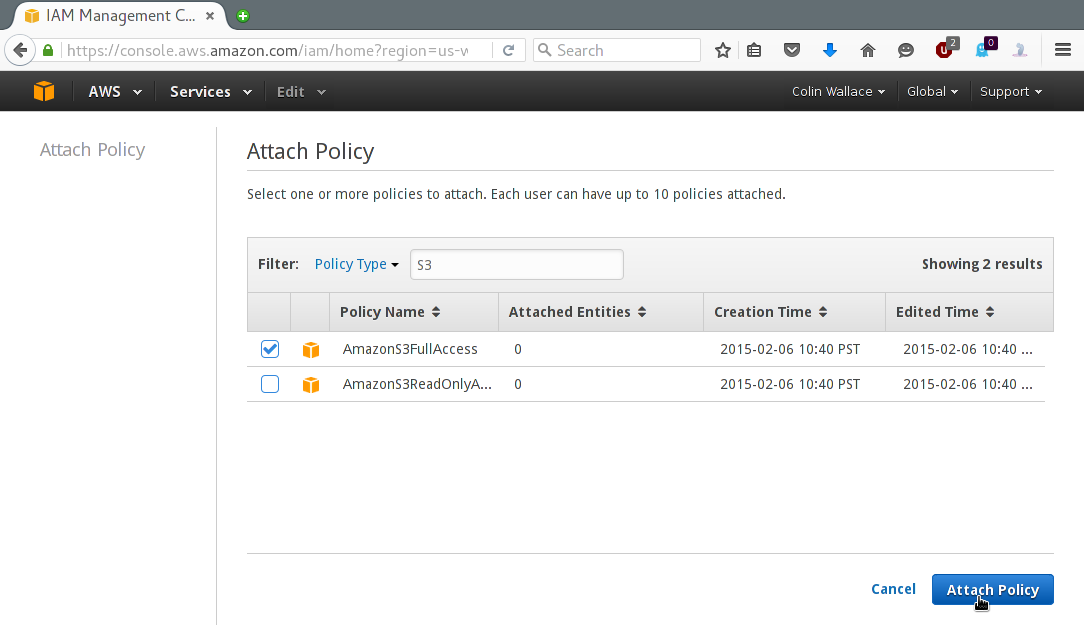The width and height of the screenshot is (1084, 625).
Task: Sort by Attached Entities column
Action: click(577, 312)
